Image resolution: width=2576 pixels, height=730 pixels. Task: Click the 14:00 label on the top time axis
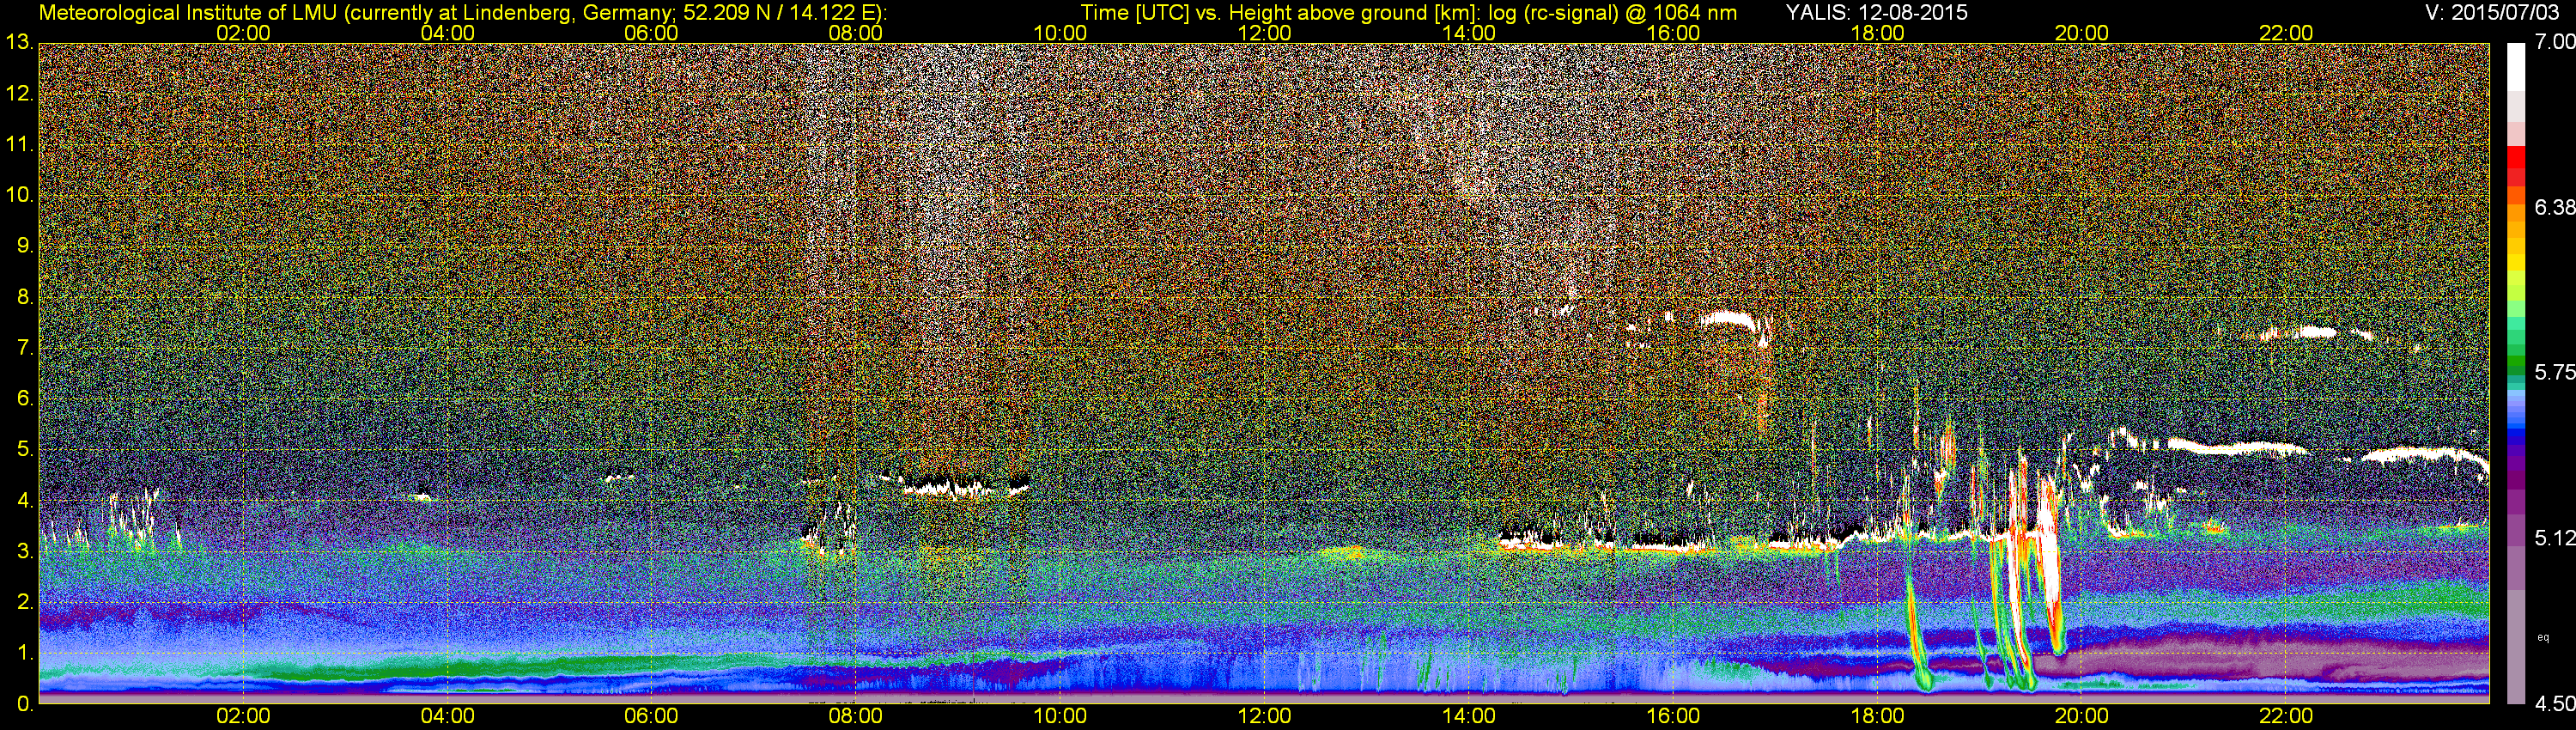1469,33
